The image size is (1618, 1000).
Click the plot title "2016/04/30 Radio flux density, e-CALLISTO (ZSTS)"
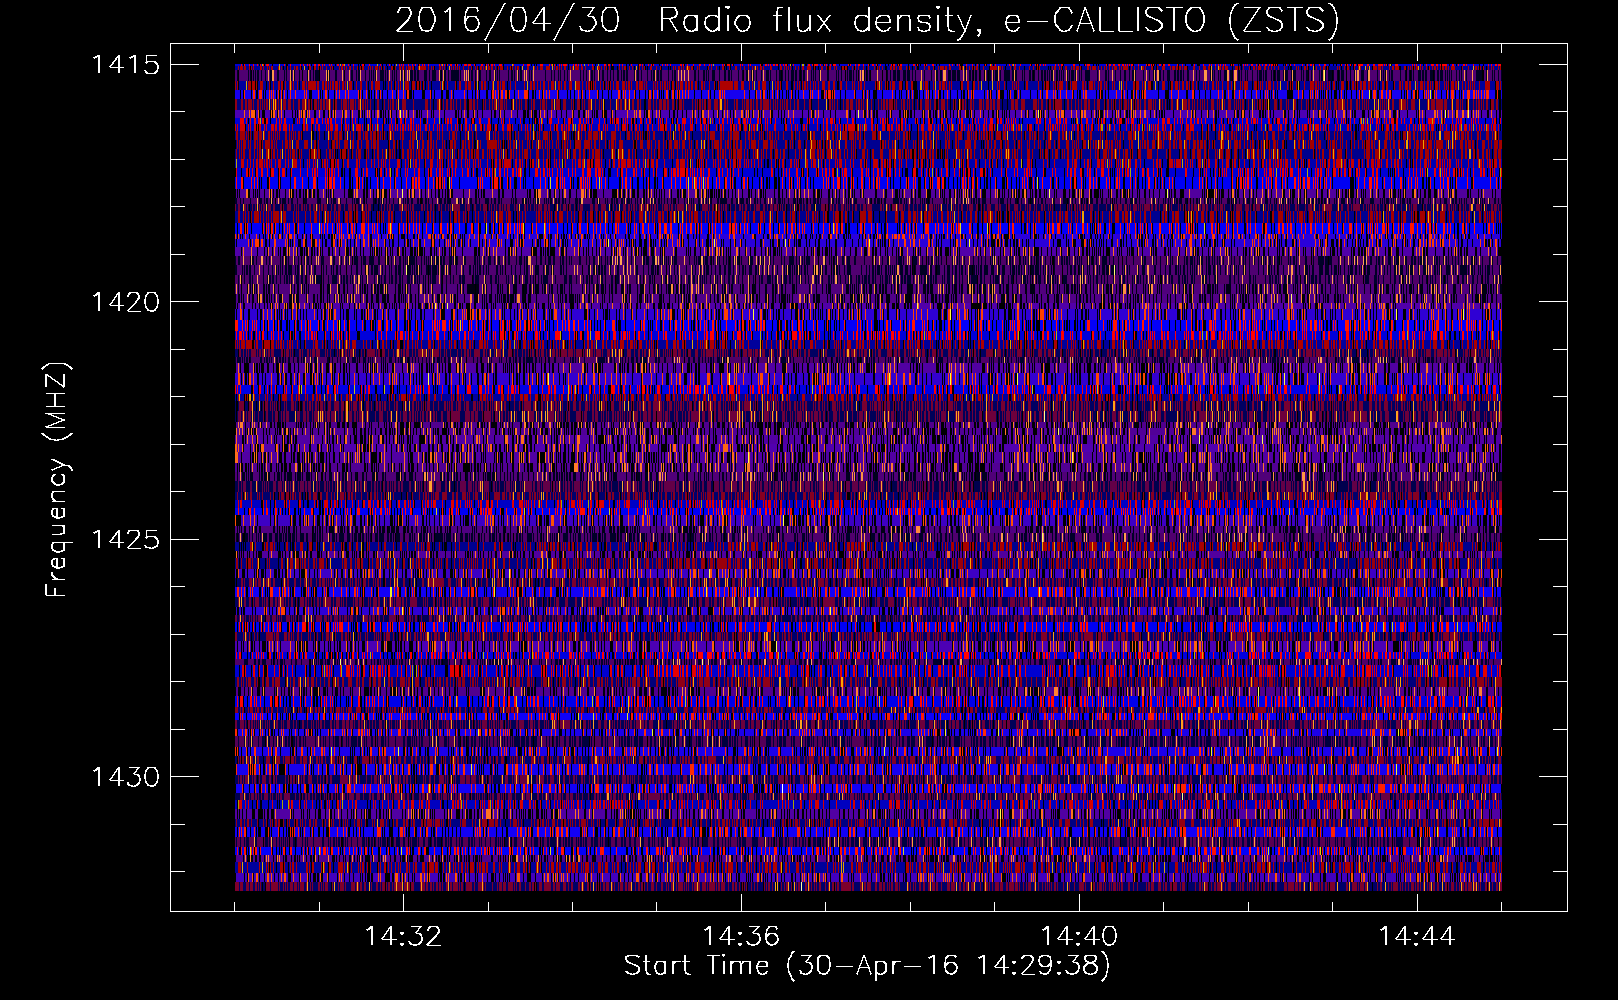coord(867,21)
